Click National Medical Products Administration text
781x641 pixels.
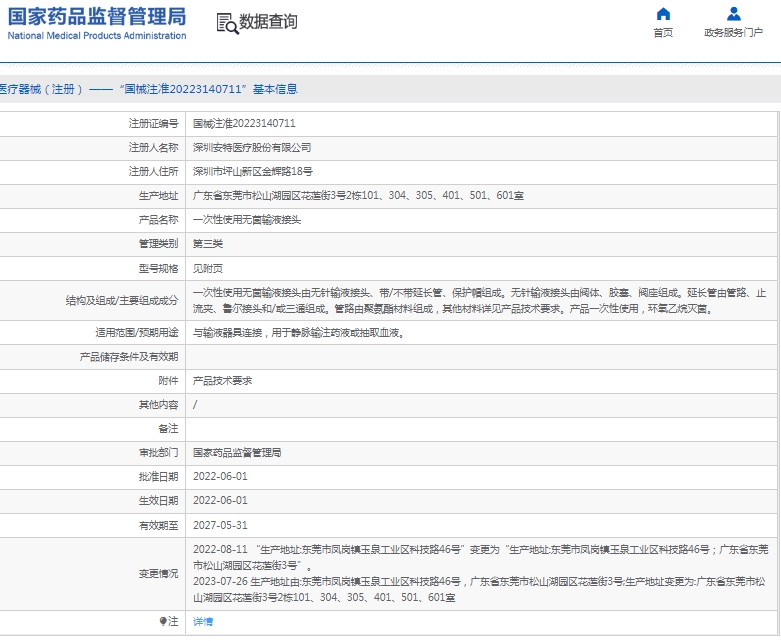97,36
